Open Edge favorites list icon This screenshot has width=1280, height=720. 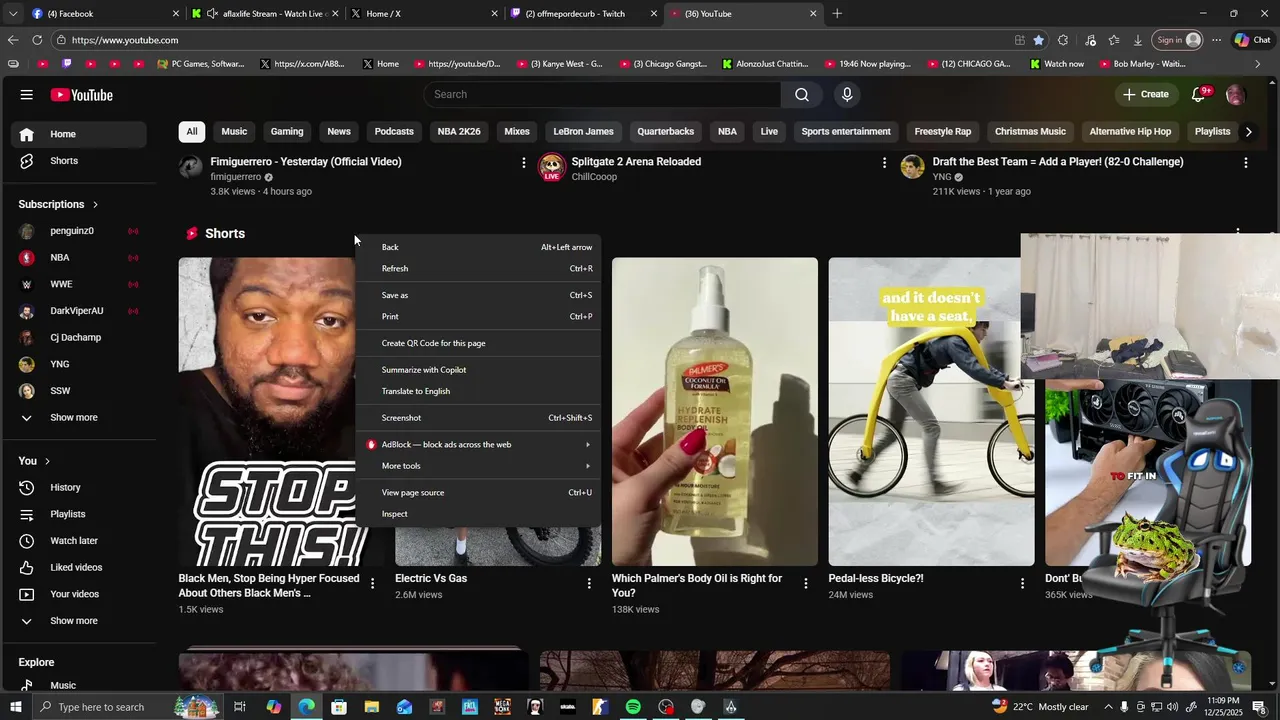[x=1114, y=40]
